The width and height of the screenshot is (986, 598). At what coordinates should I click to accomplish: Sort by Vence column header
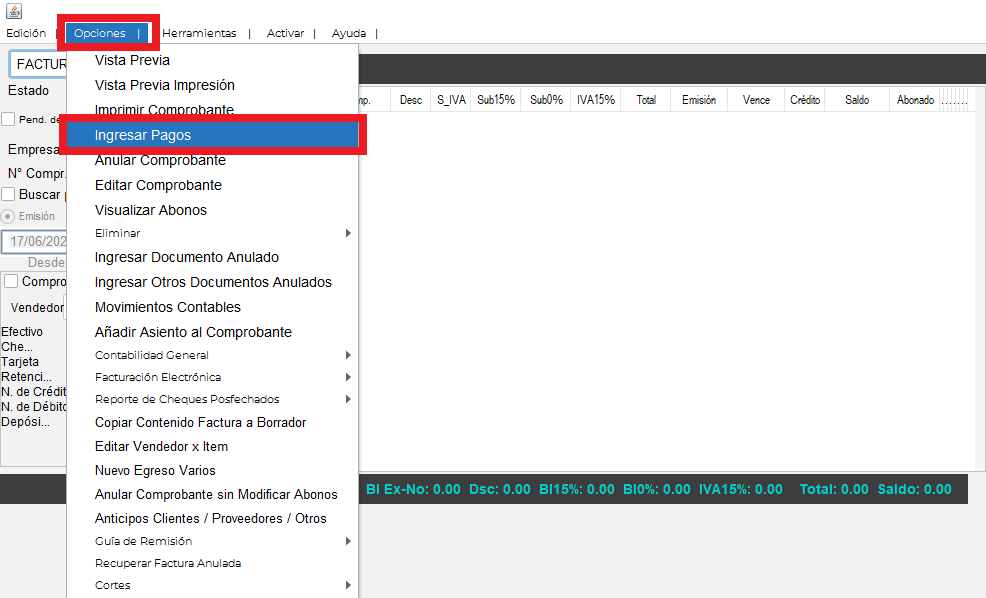[x=756, y=100]
